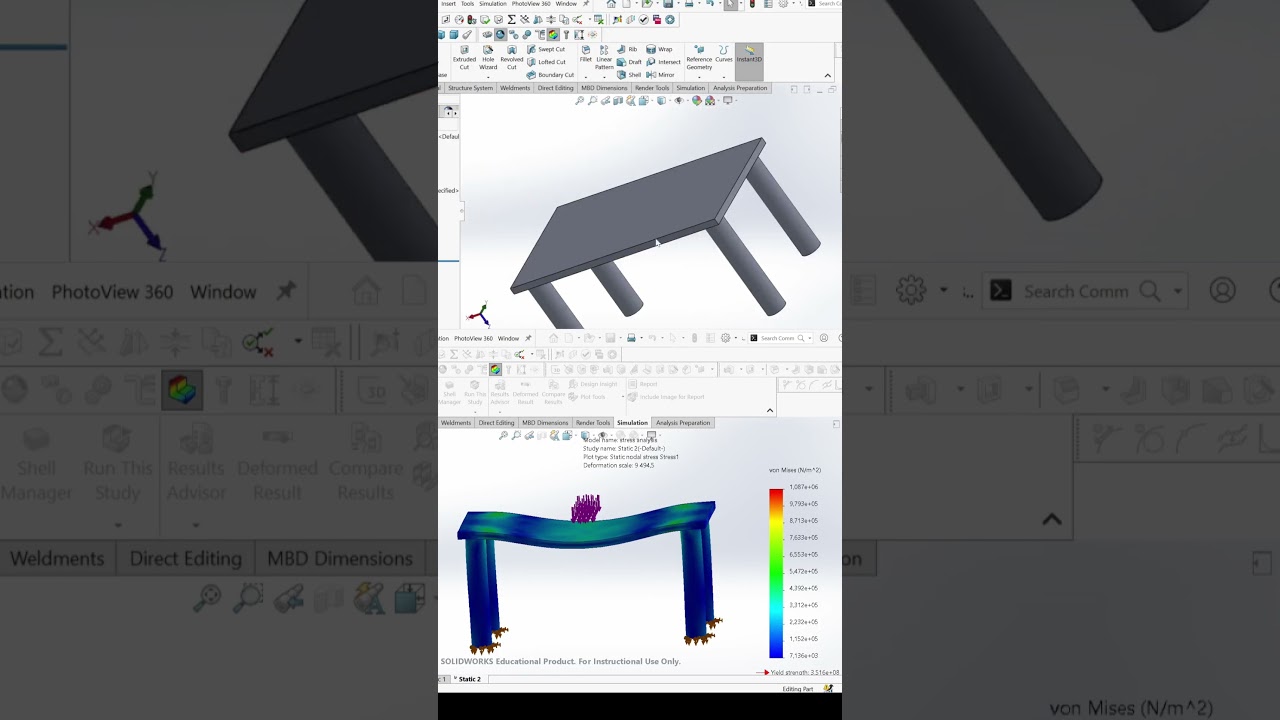Click the von Mises color legend bar
This screenshot has height=720, width=1280.
point(776,573)
